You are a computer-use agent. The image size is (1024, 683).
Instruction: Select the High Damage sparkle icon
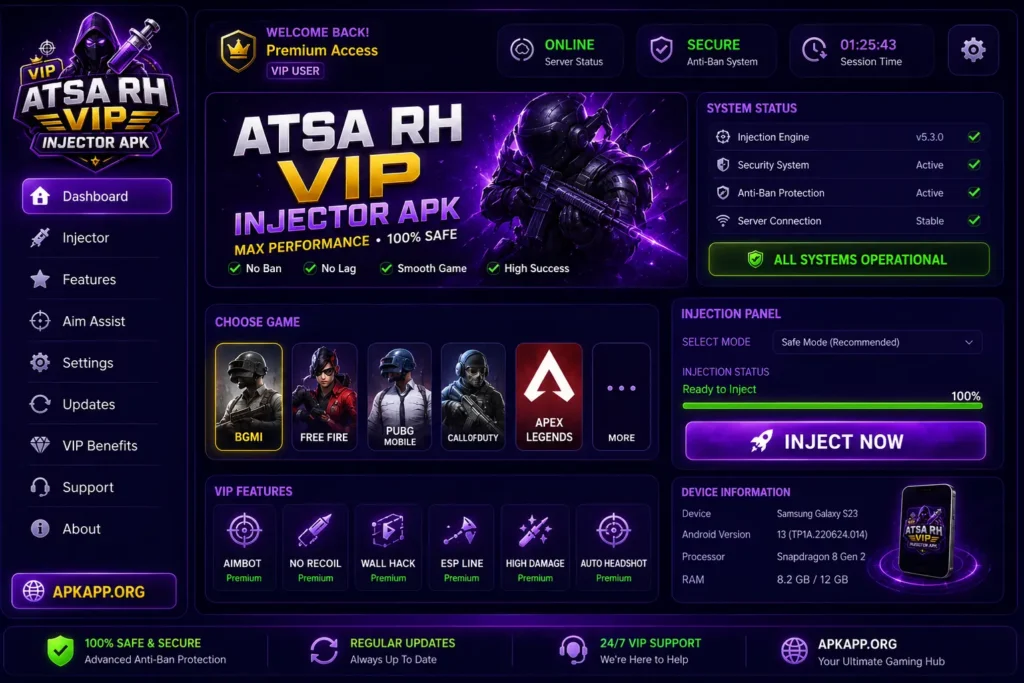tap(535, 530)
